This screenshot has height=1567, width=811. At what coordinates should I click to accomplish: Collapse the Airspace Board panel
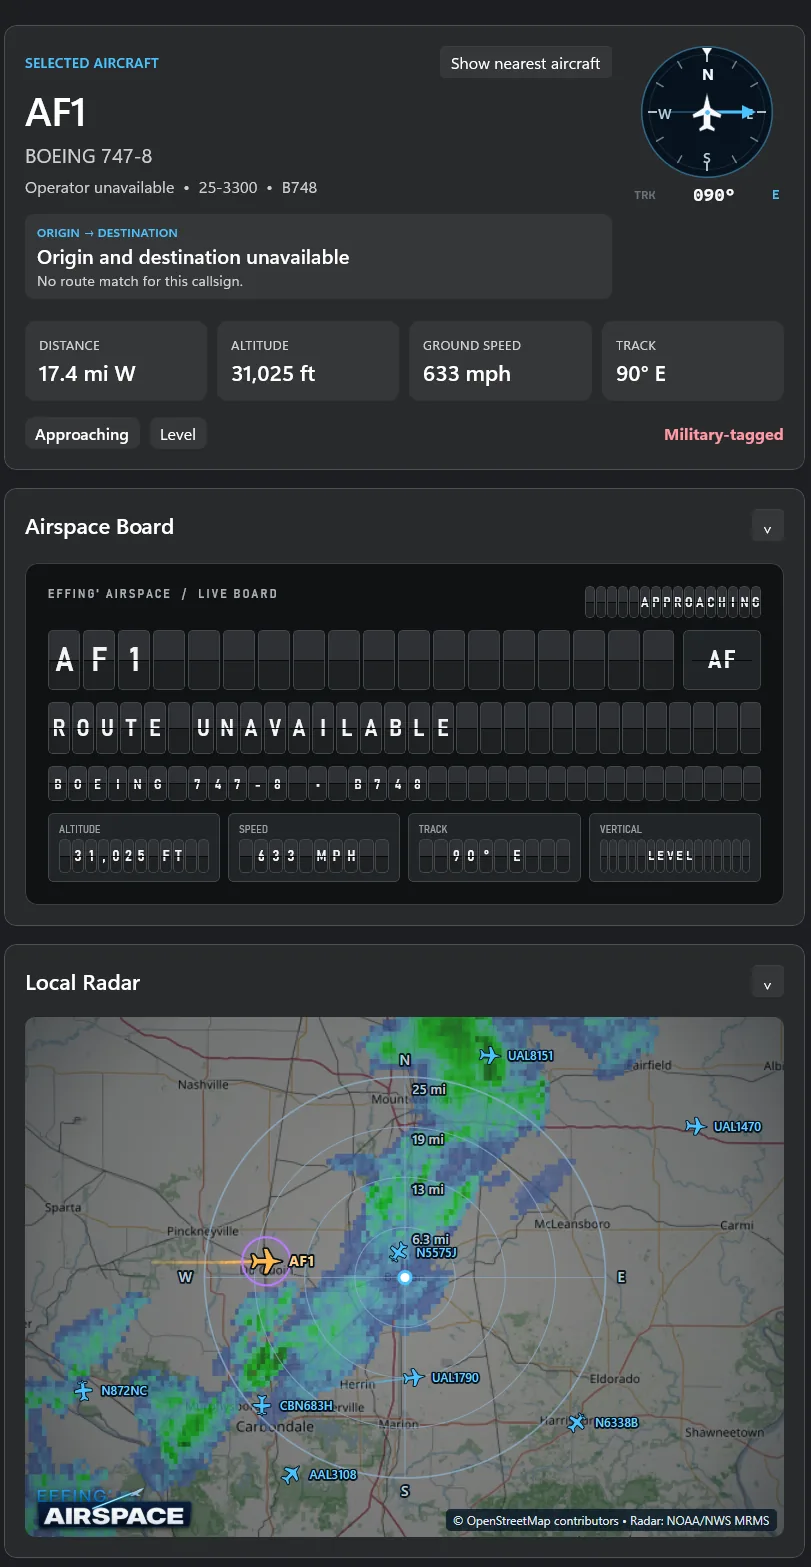tap(767, 527)
